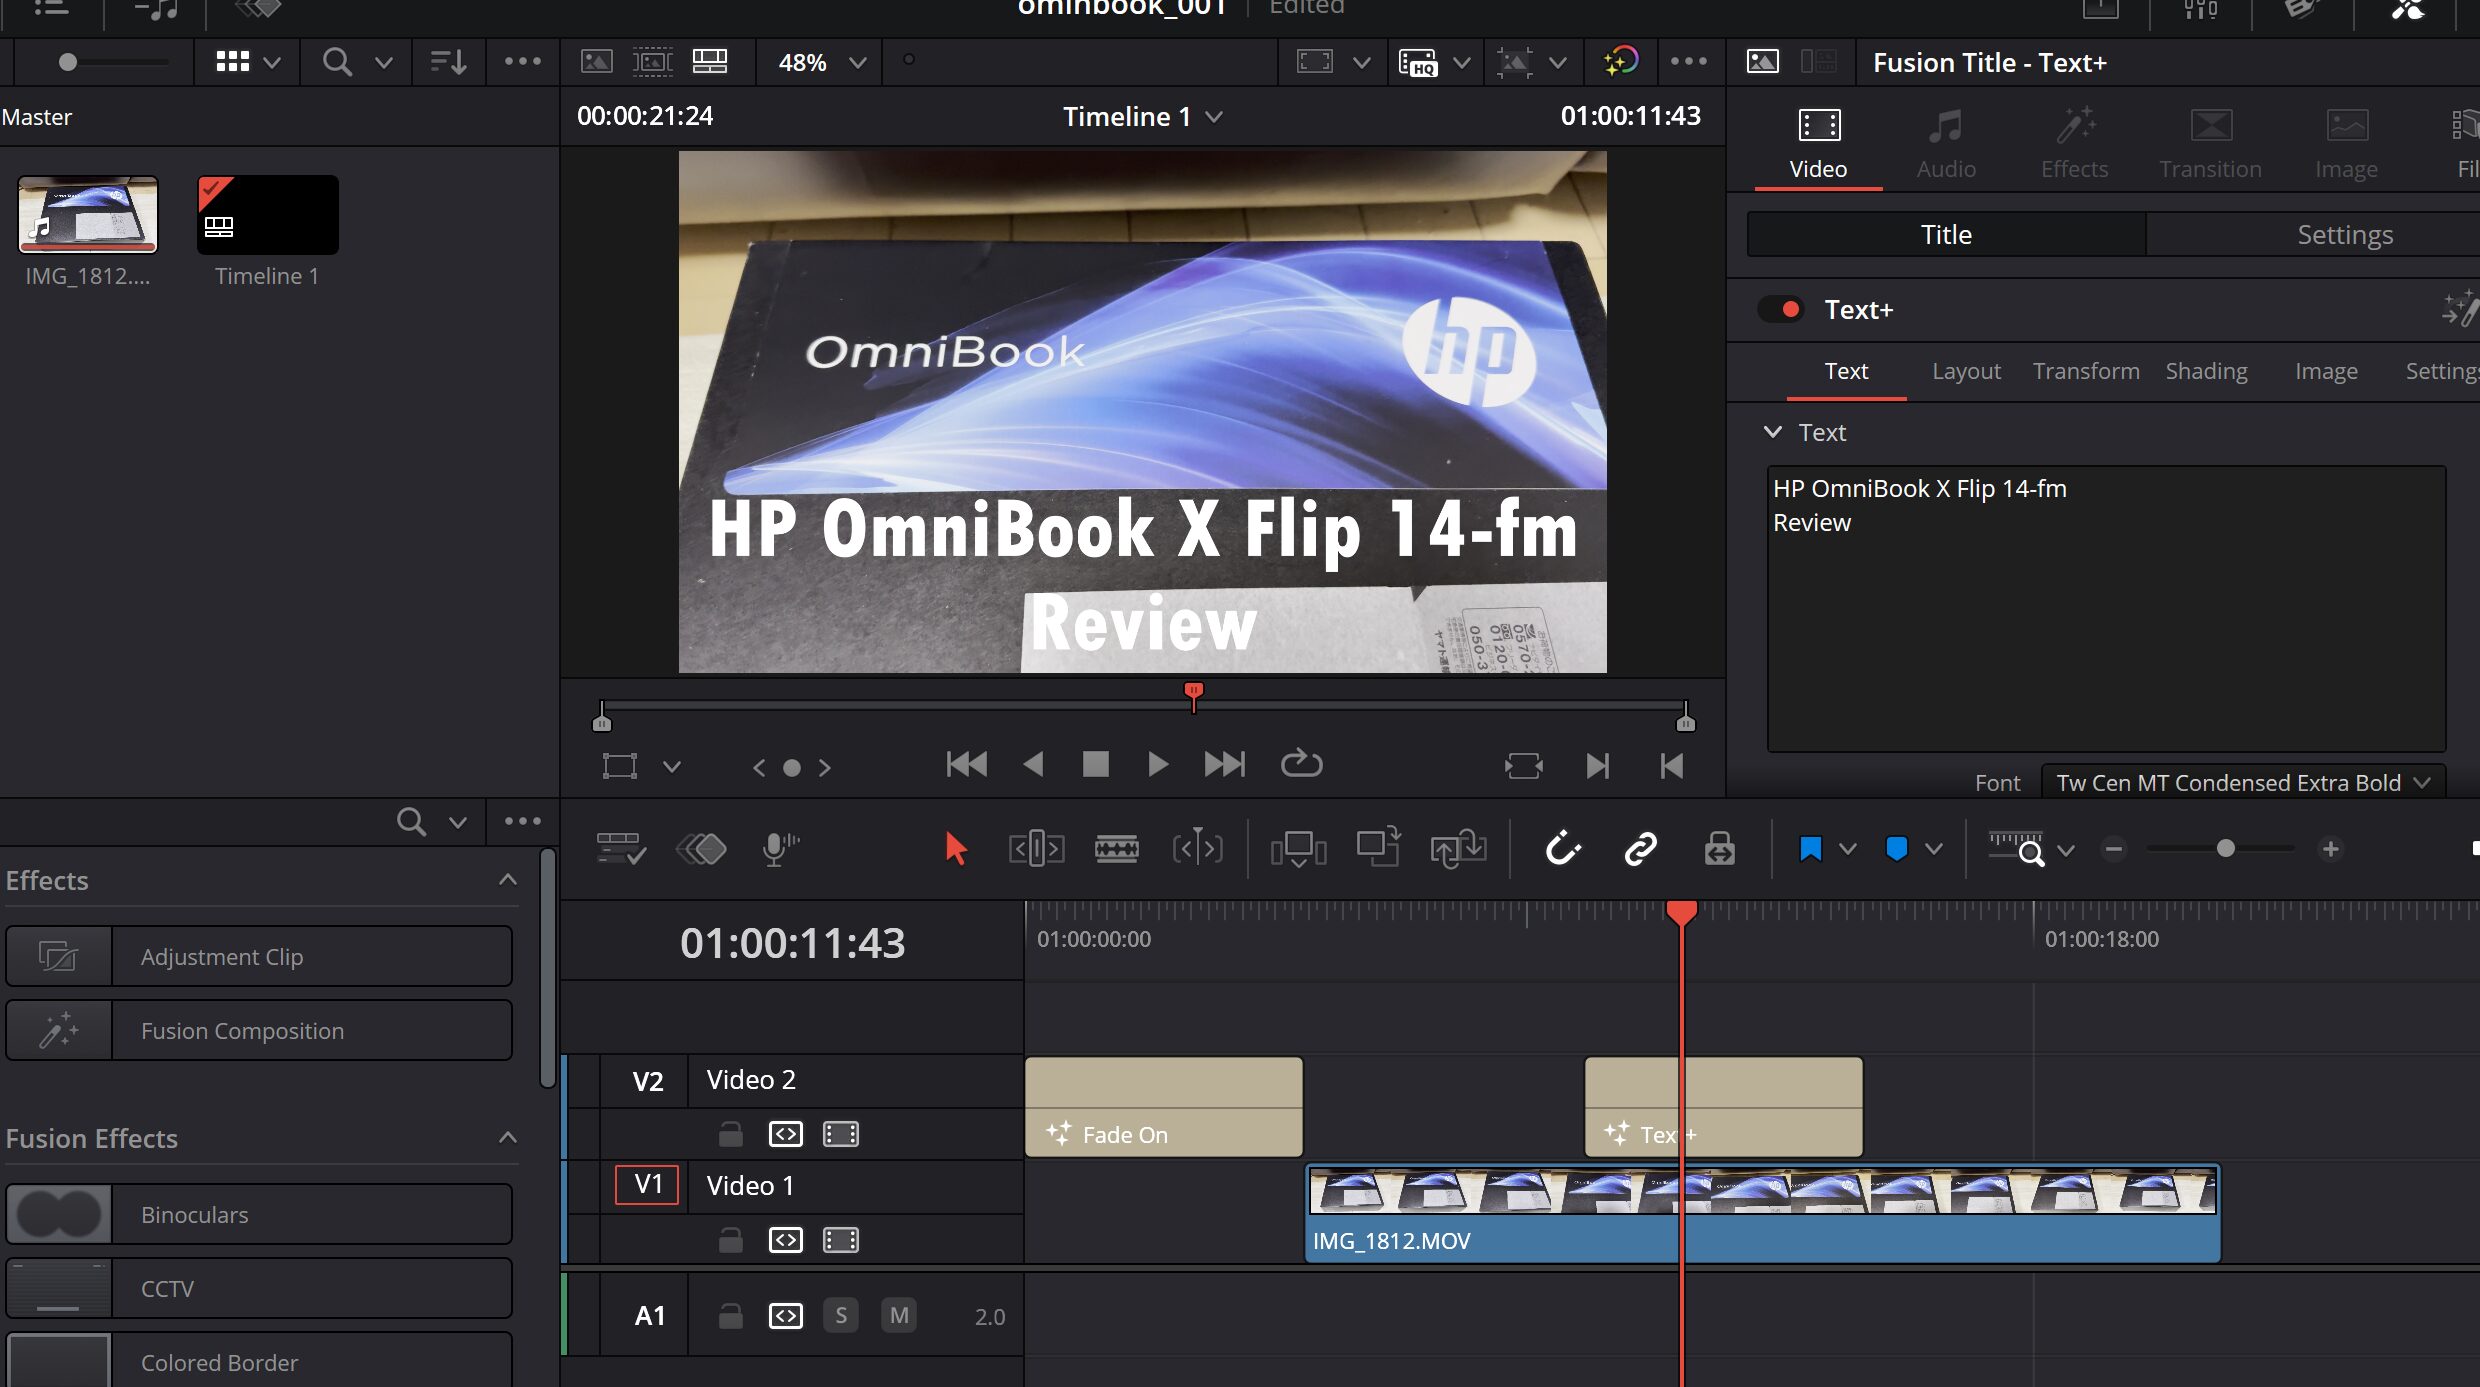This screenshot has width=2480, height=1387.
Task: Click inside the Text+ text input box
Action: [2106, 608]
